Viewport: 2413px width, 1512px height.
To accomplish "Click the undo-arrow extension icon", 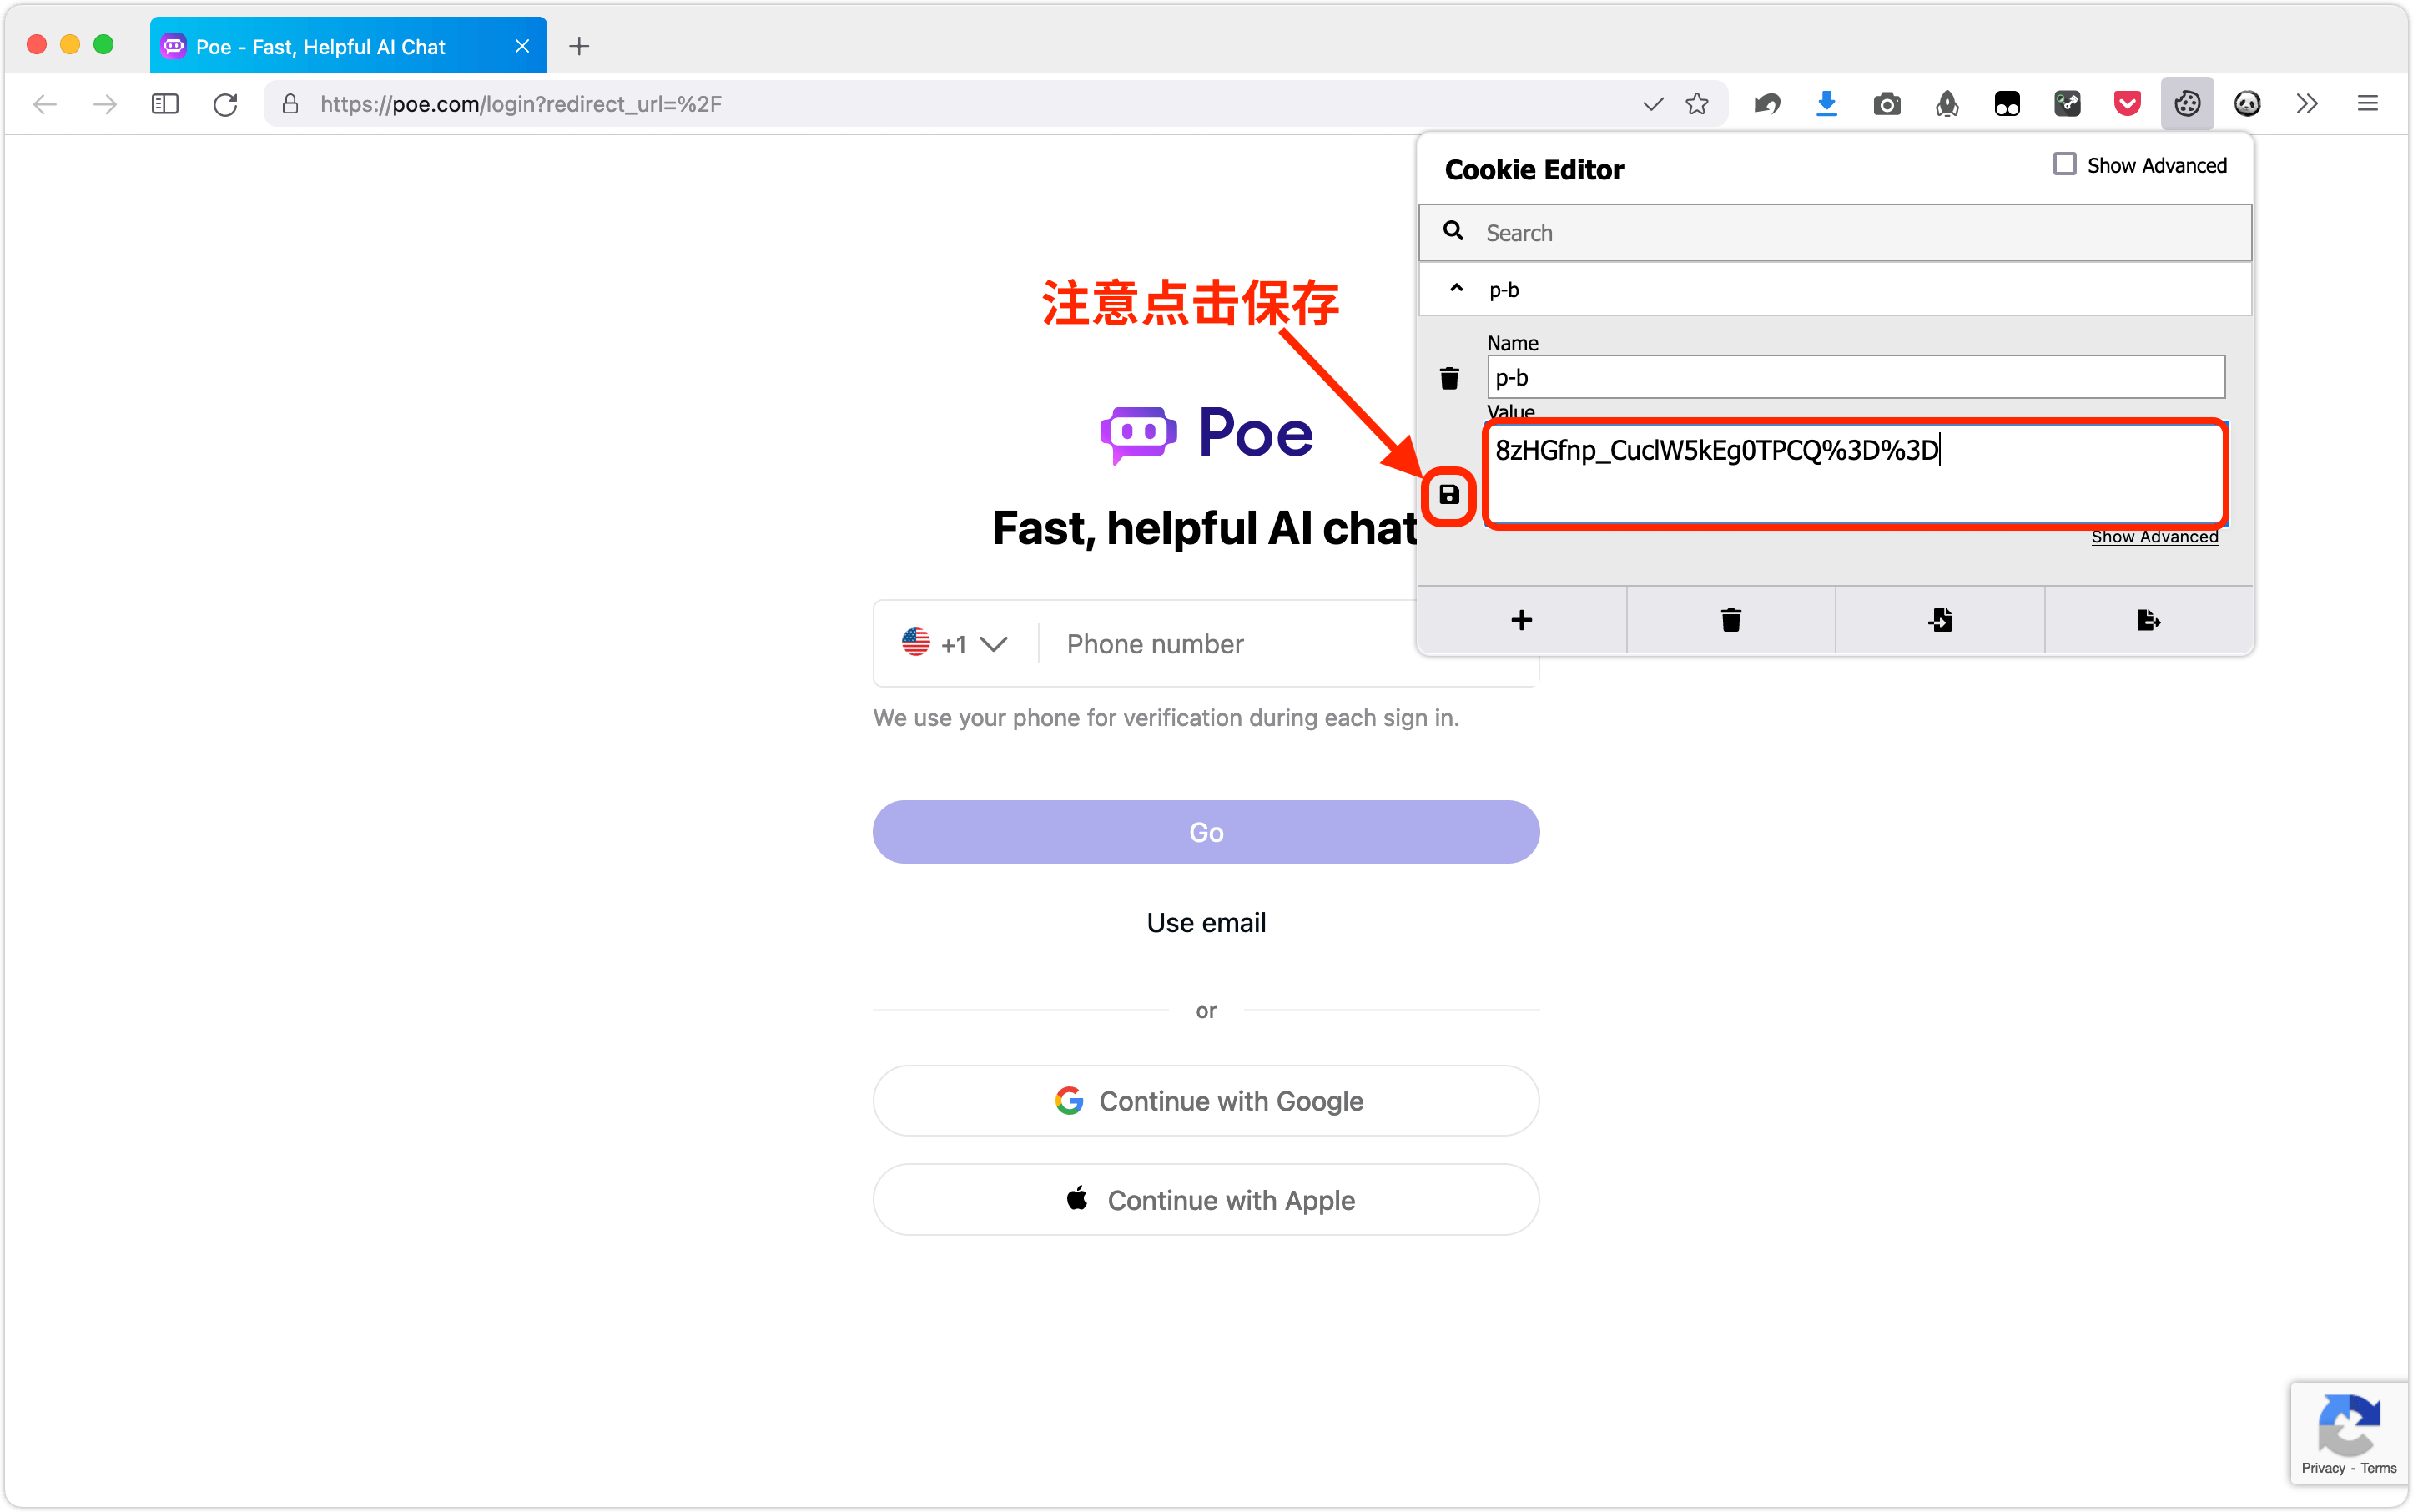I will click(1767, 104).
